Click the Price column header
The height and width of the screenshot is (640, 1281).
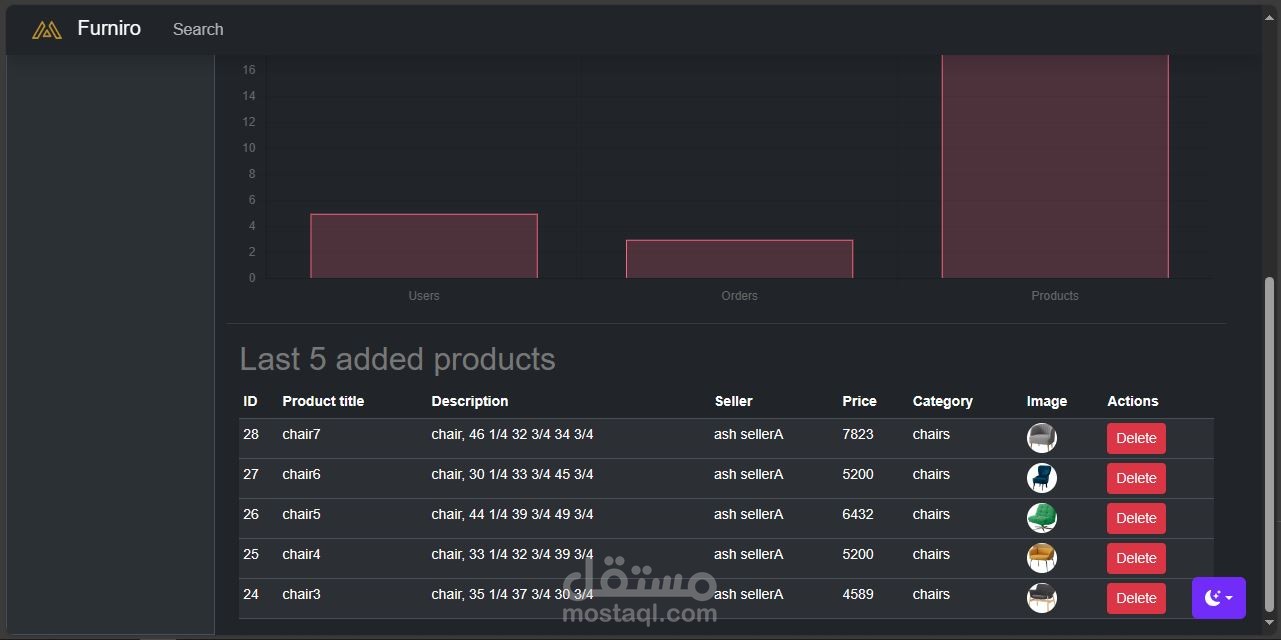pyautogui.click(x=859, y=401)
